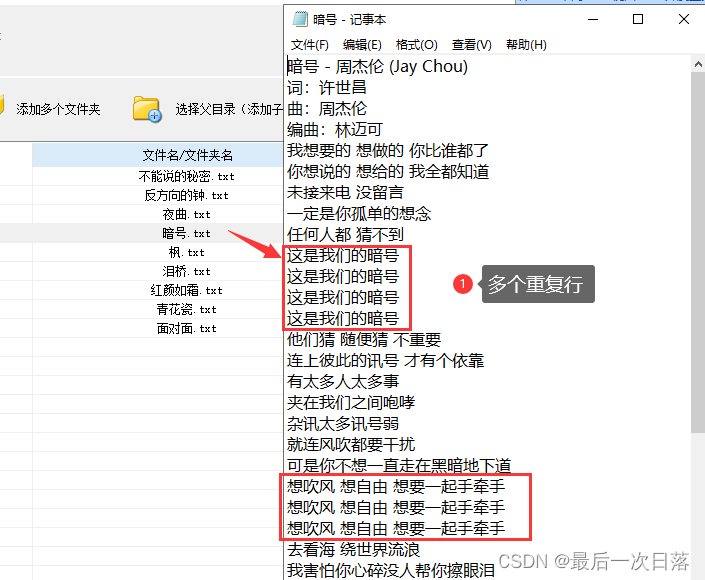Click the line 你想说的 想给的 我全都知道
Screen dimensions: 705x580
[388, 172]
